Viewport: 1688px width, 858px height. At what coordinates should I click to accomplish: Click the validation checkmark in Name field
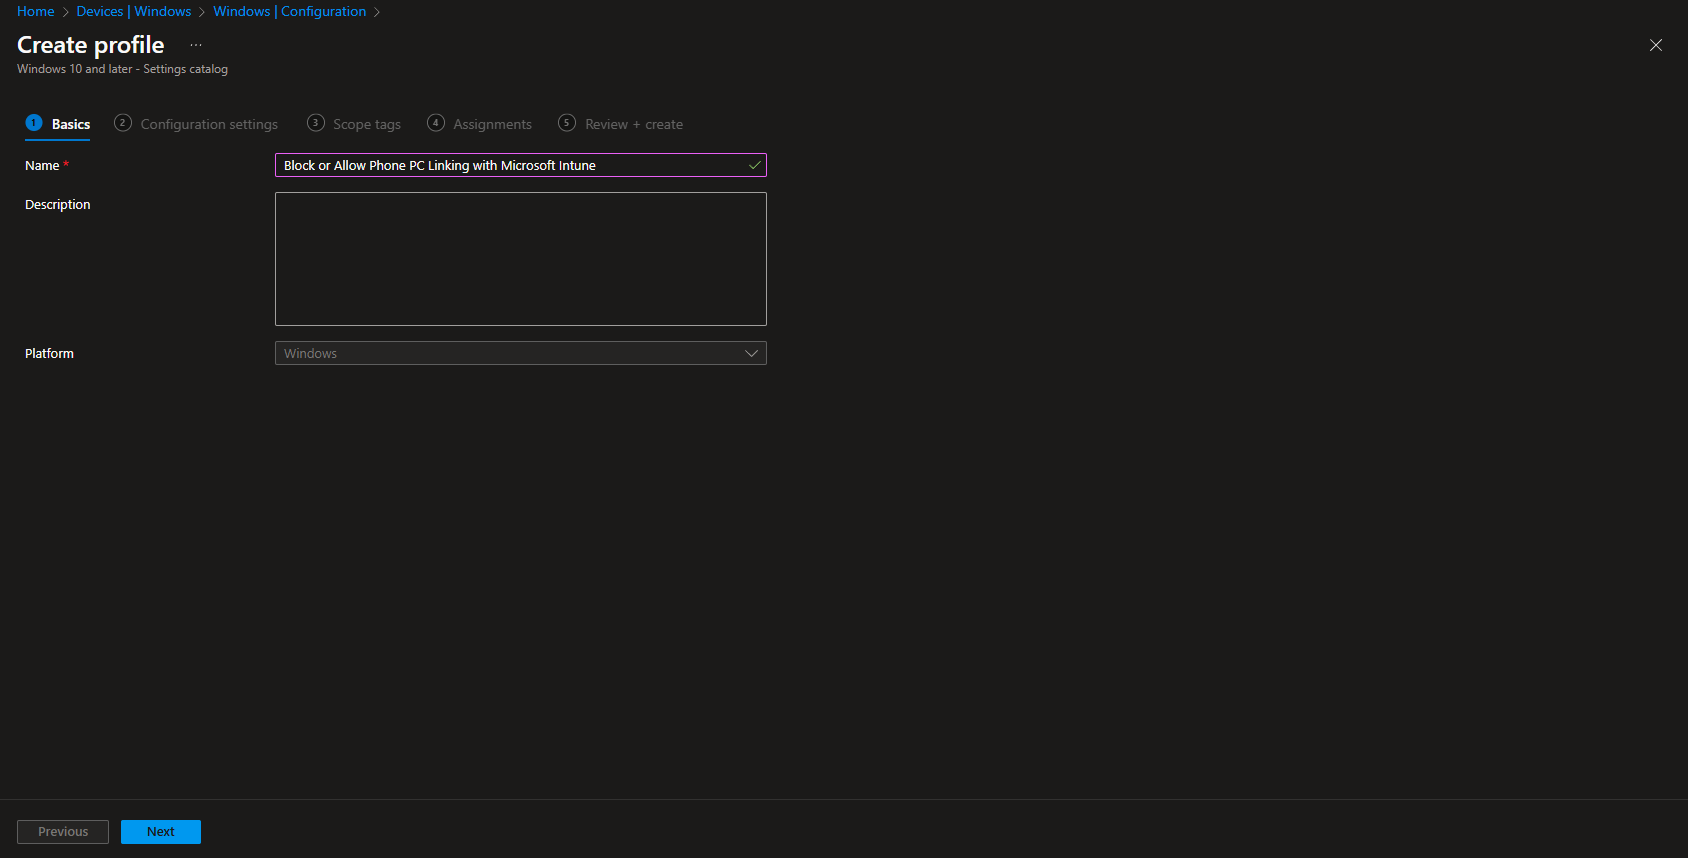coord(754,165)
